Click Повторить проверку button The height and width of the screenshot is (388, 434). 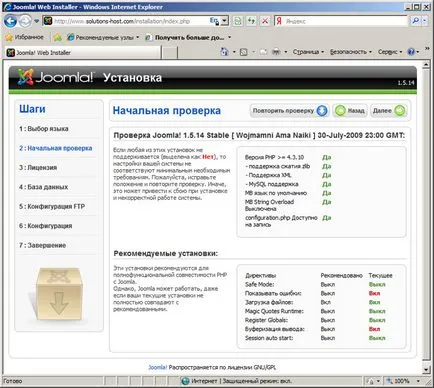click(x=289, y=111)
